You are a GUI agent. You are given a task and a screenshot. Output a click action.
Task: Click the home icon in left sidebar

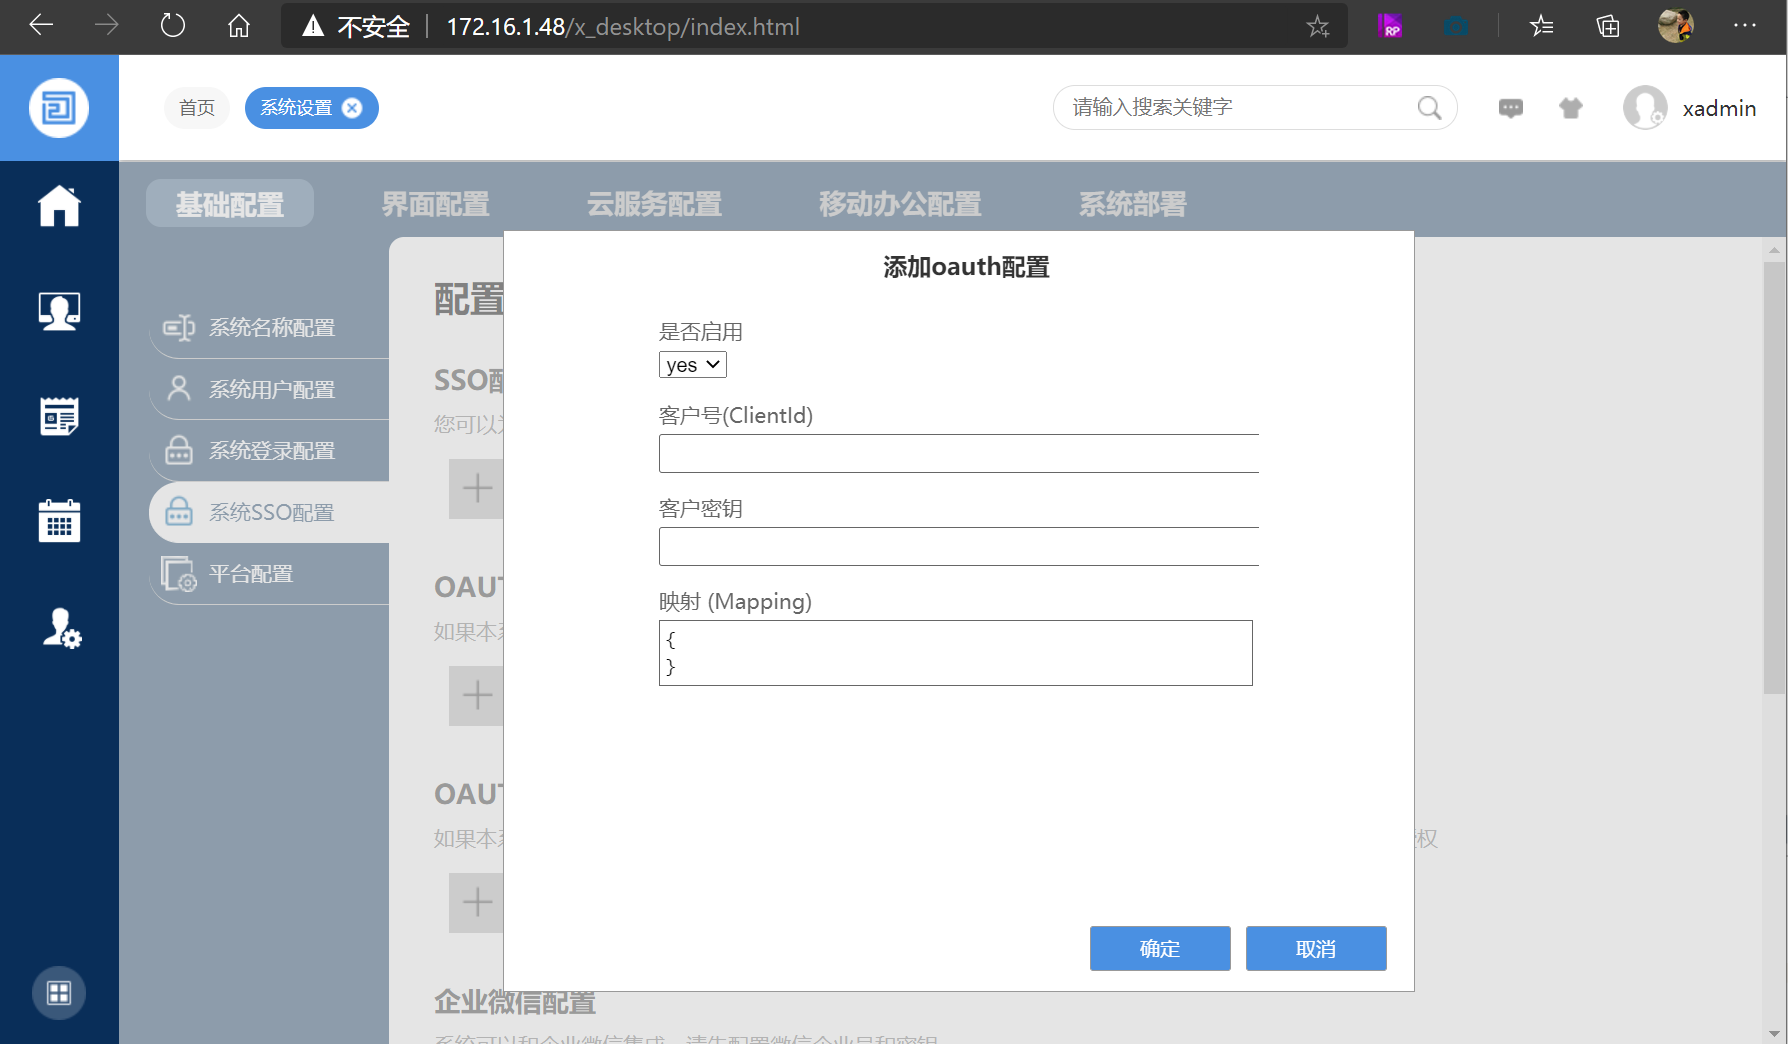coord(59,207)
